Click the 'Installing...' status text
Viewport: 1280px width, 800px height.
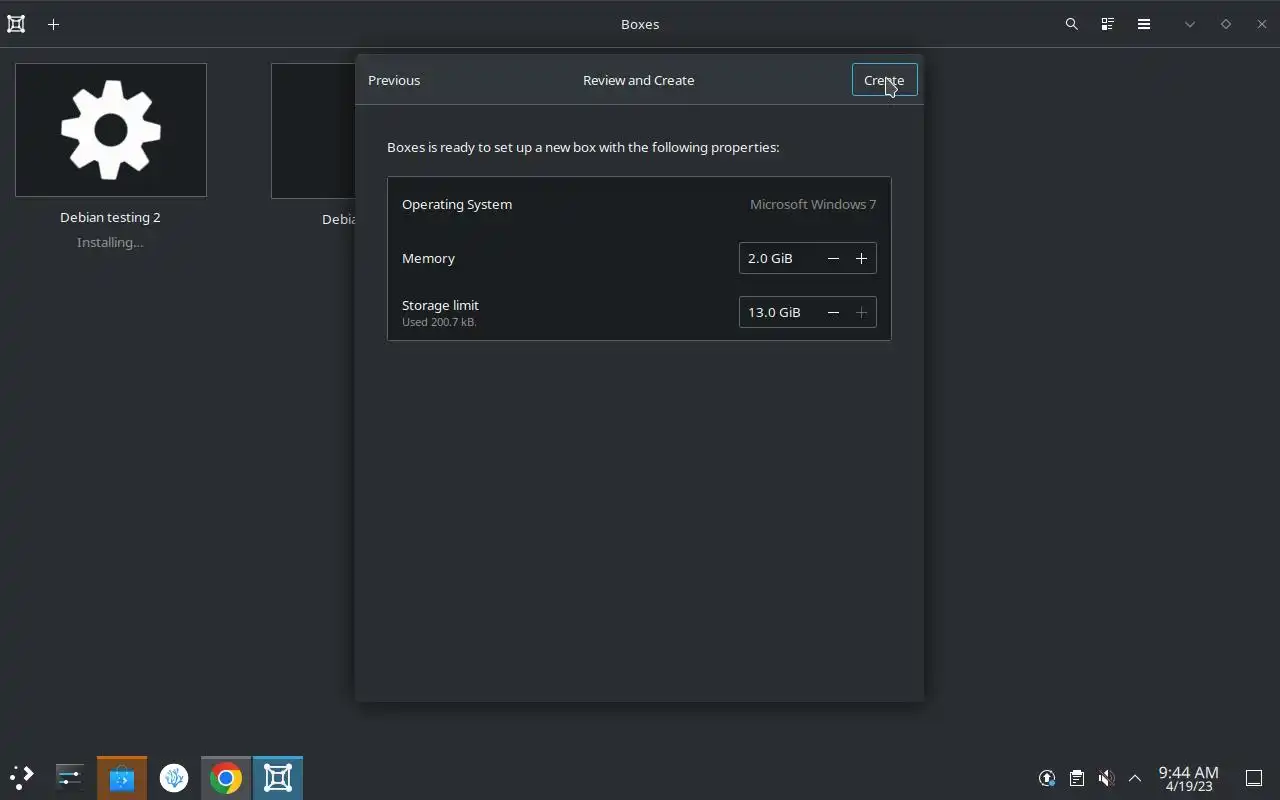(110, 242)
